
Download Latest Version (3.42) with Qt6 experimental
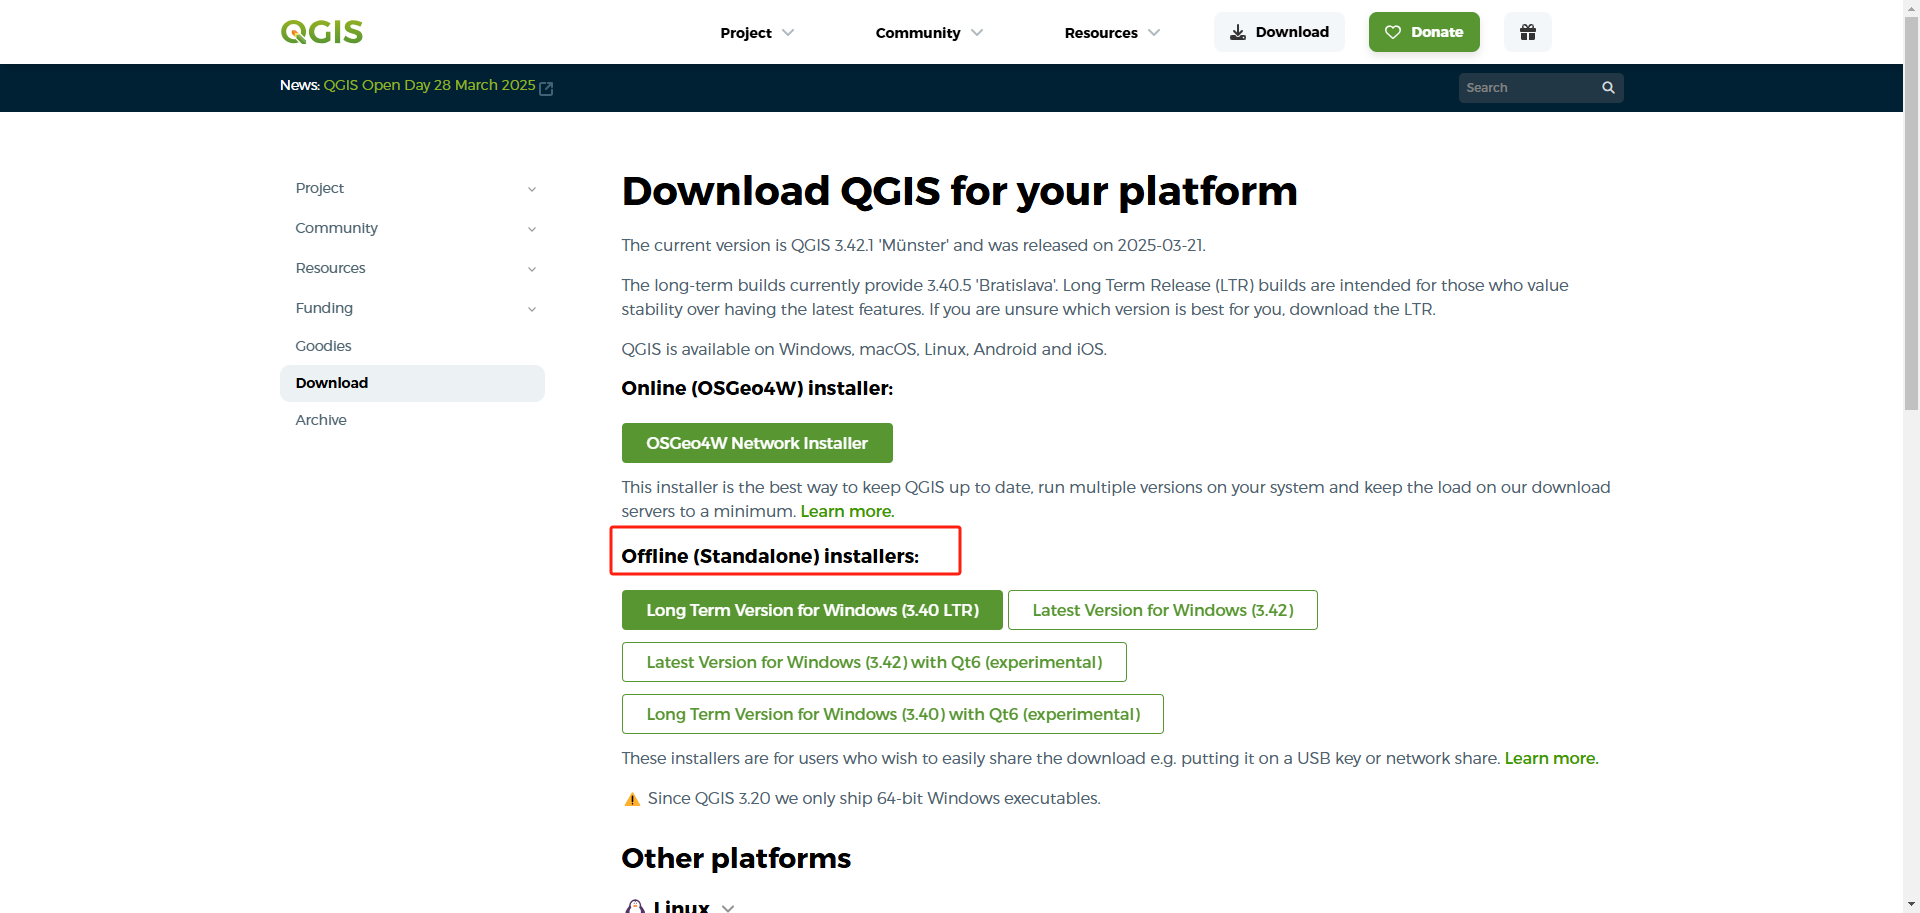point(874,662)
